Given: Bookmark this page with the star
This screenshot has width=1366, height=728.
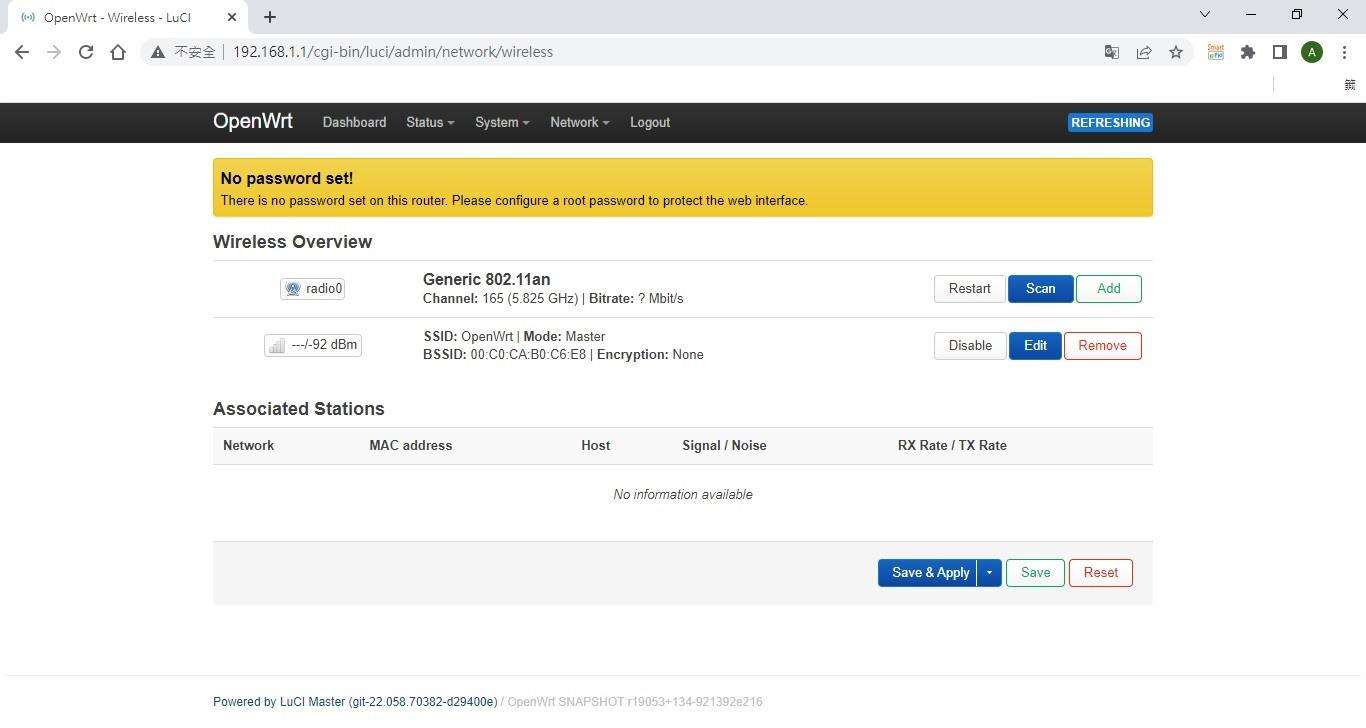Looking at the screenshot, I should pyautogui.click(x=1176, y=52).
